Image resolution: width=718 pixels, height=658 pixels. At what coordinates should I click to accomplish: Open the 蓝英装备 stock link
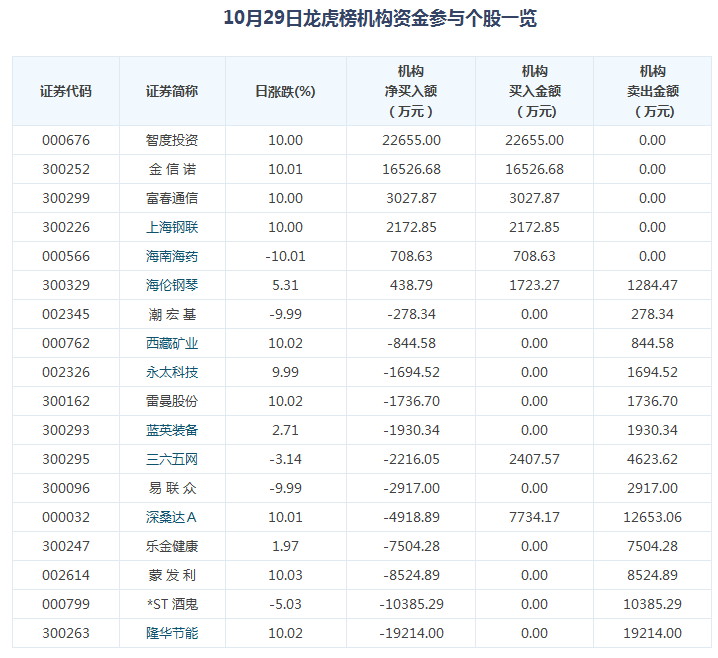pyautogui.click(x=172, y=430)
